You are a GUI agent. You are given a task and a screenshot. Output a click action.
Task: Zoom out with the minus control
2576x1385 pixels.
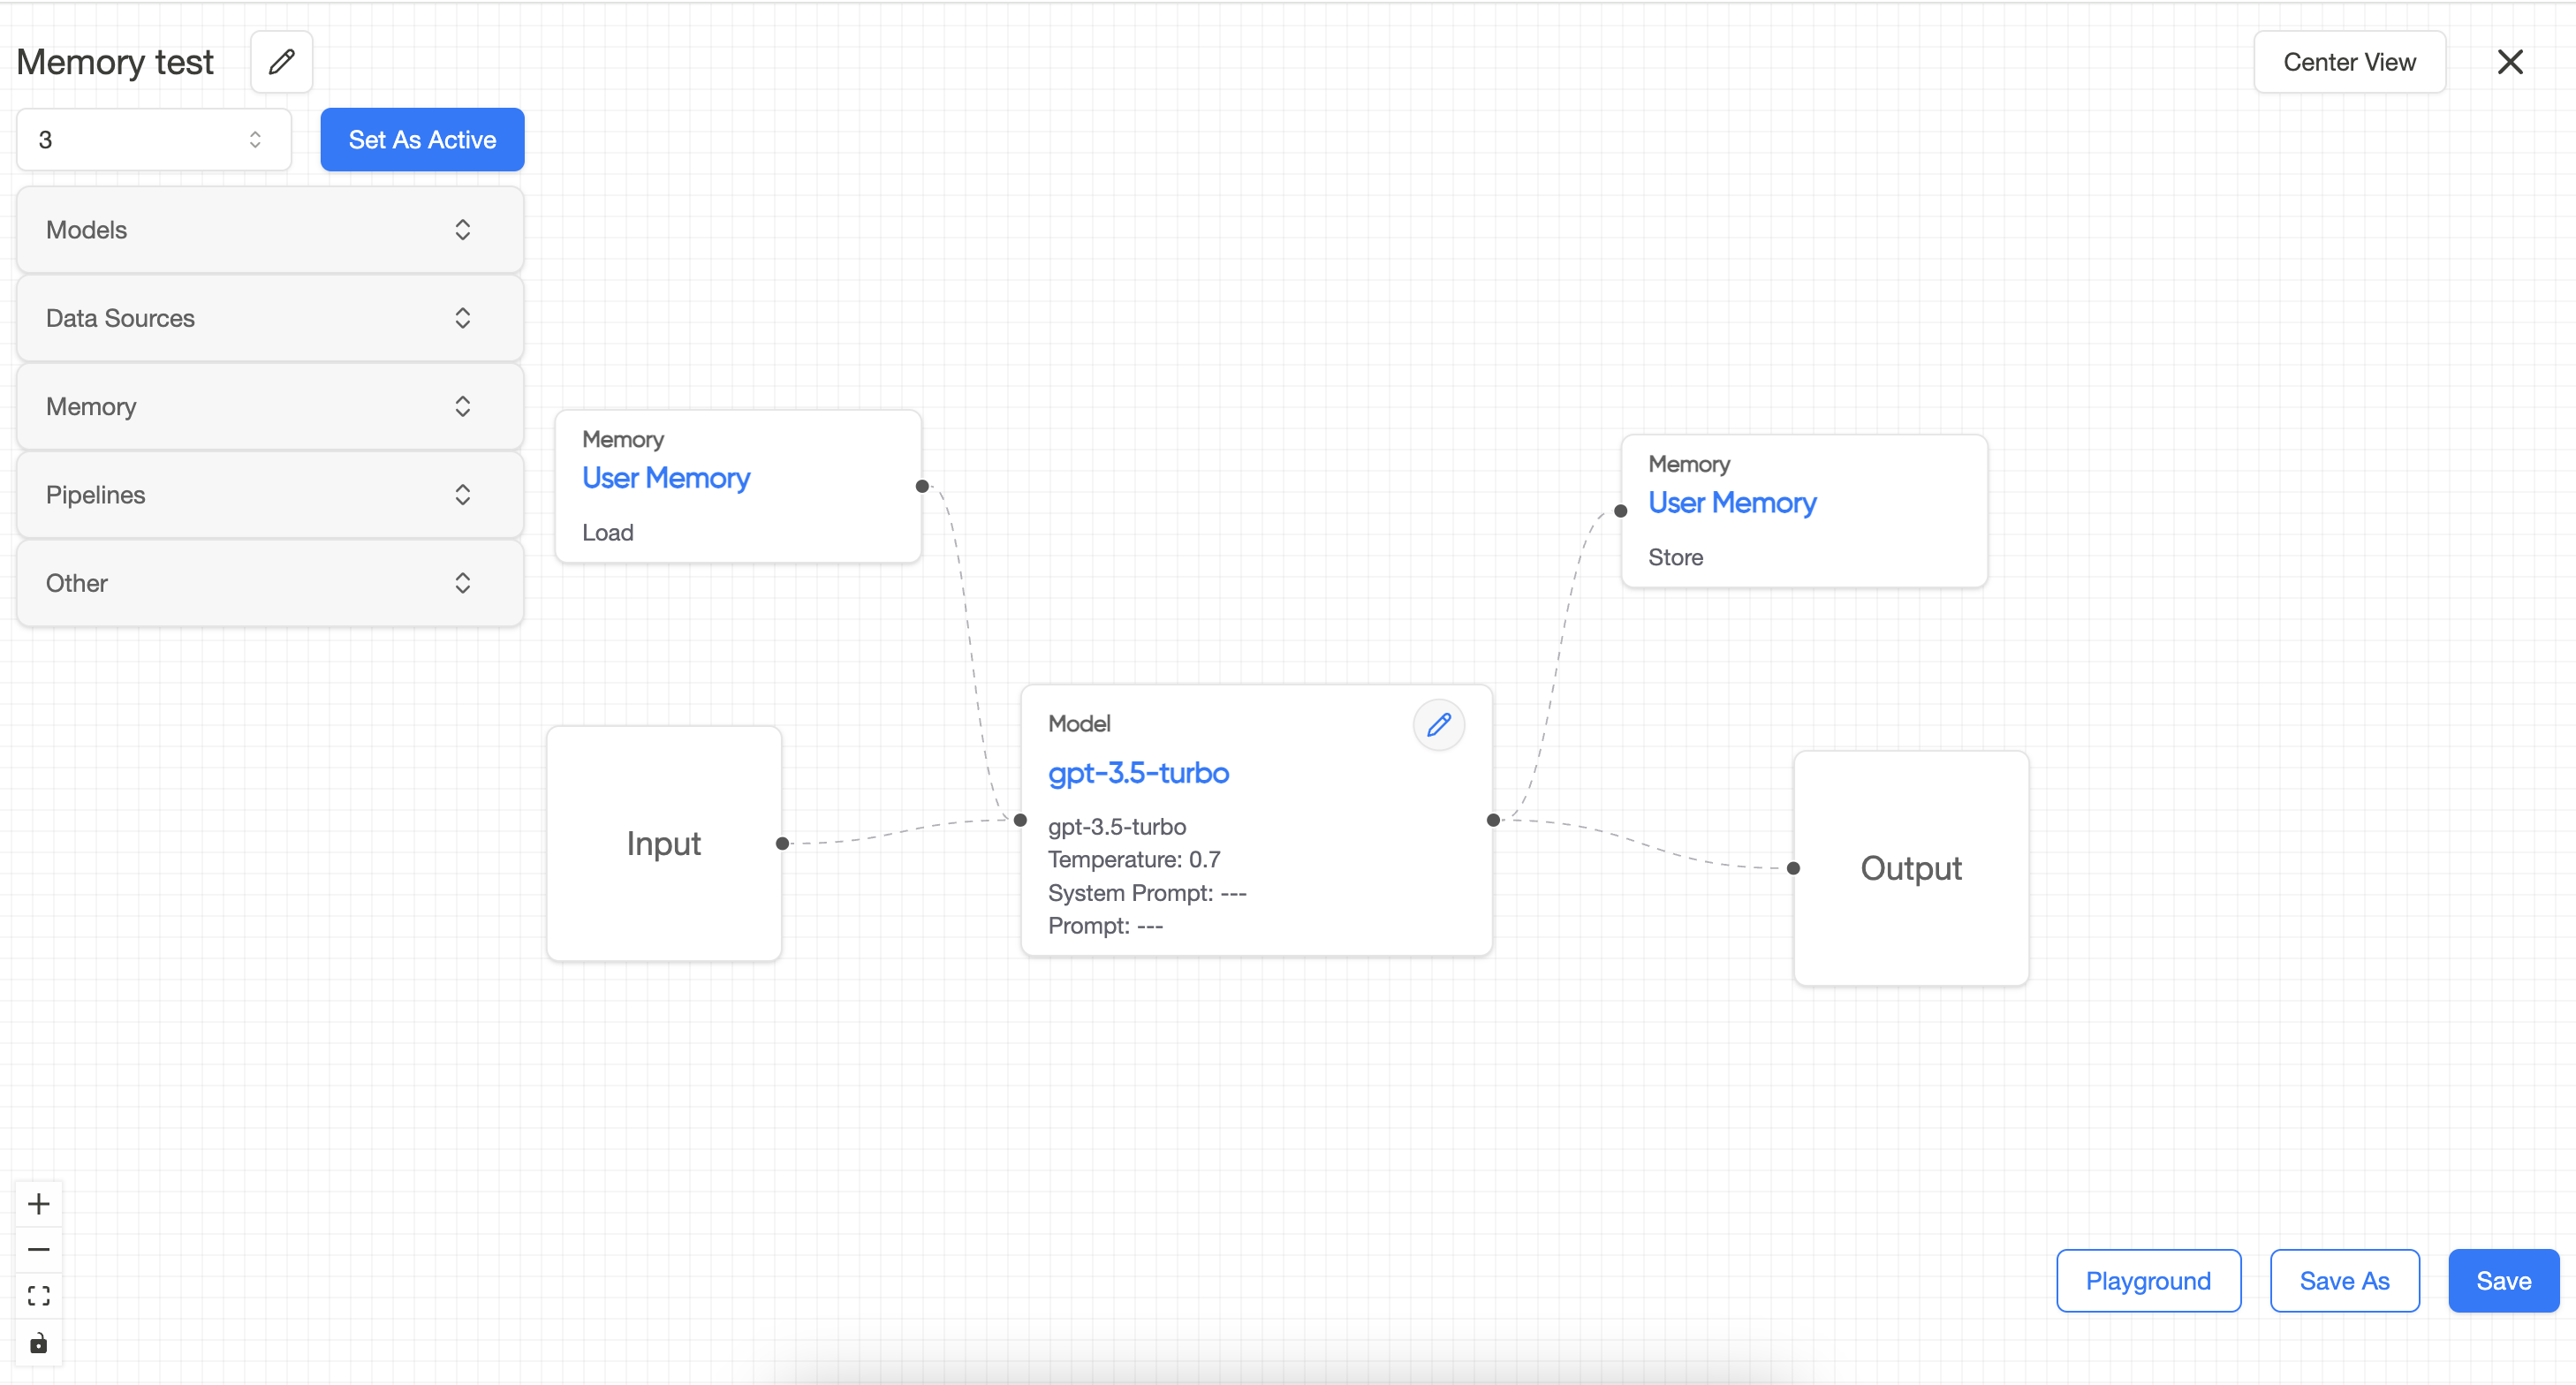[x=39, y=1250]
